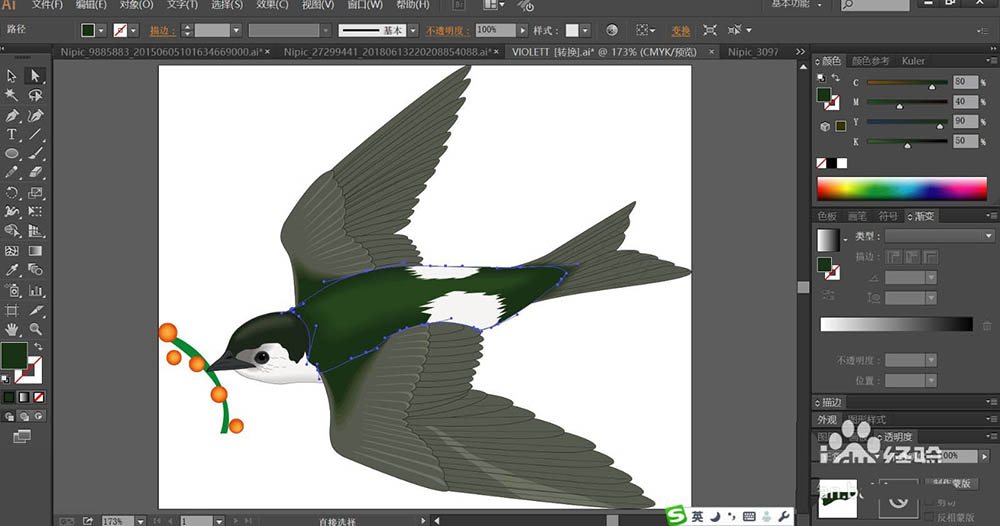The width and height of the screenshot is (1000, 526).
Task: Select the Hand tool
Action: tap(11, 330)
